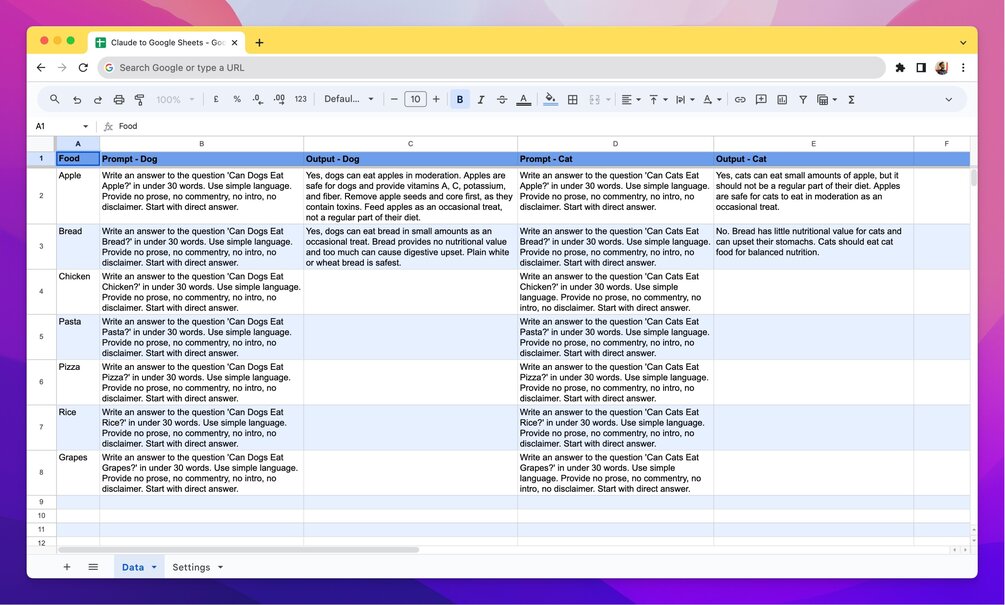Viewport: 1005px width, 605px height.
Task: Open the zoom 100% dropdown
Action: point(175,99)
